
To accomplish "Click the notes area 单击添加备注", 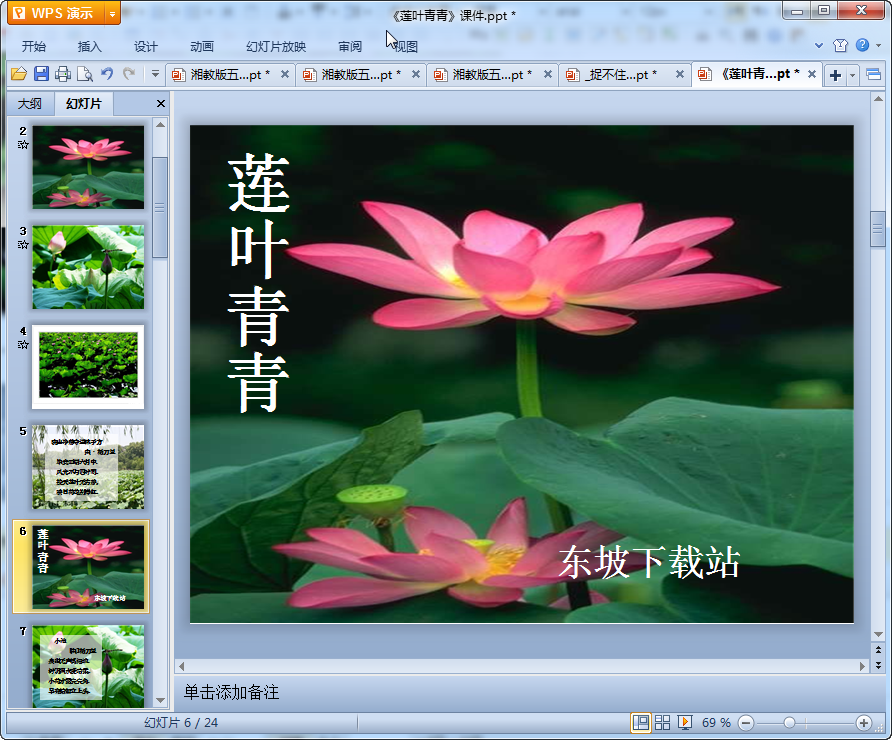I will (231, 692).
